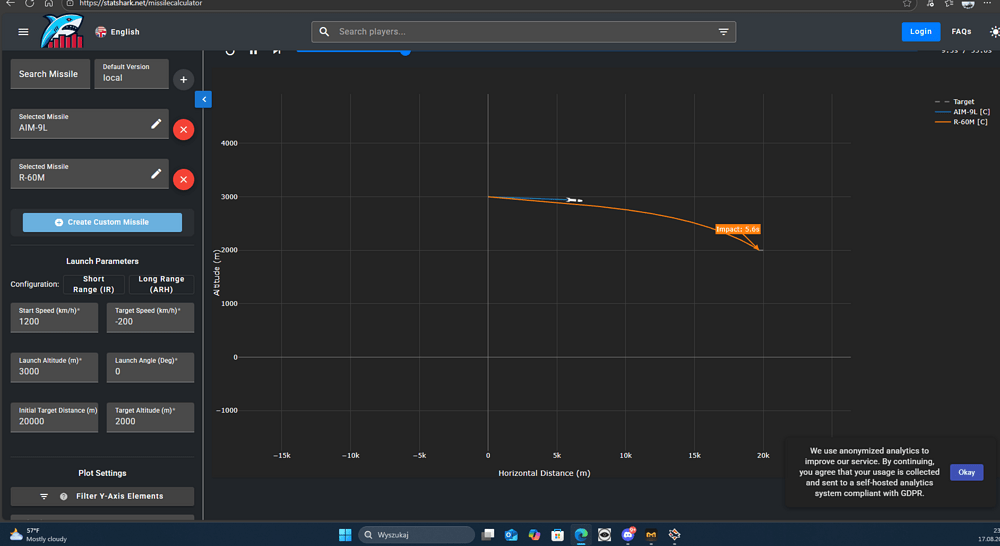Click Create Custom Missile
Screen dimensions: 1000x546
pyautogui.click(x=102, y=222)
